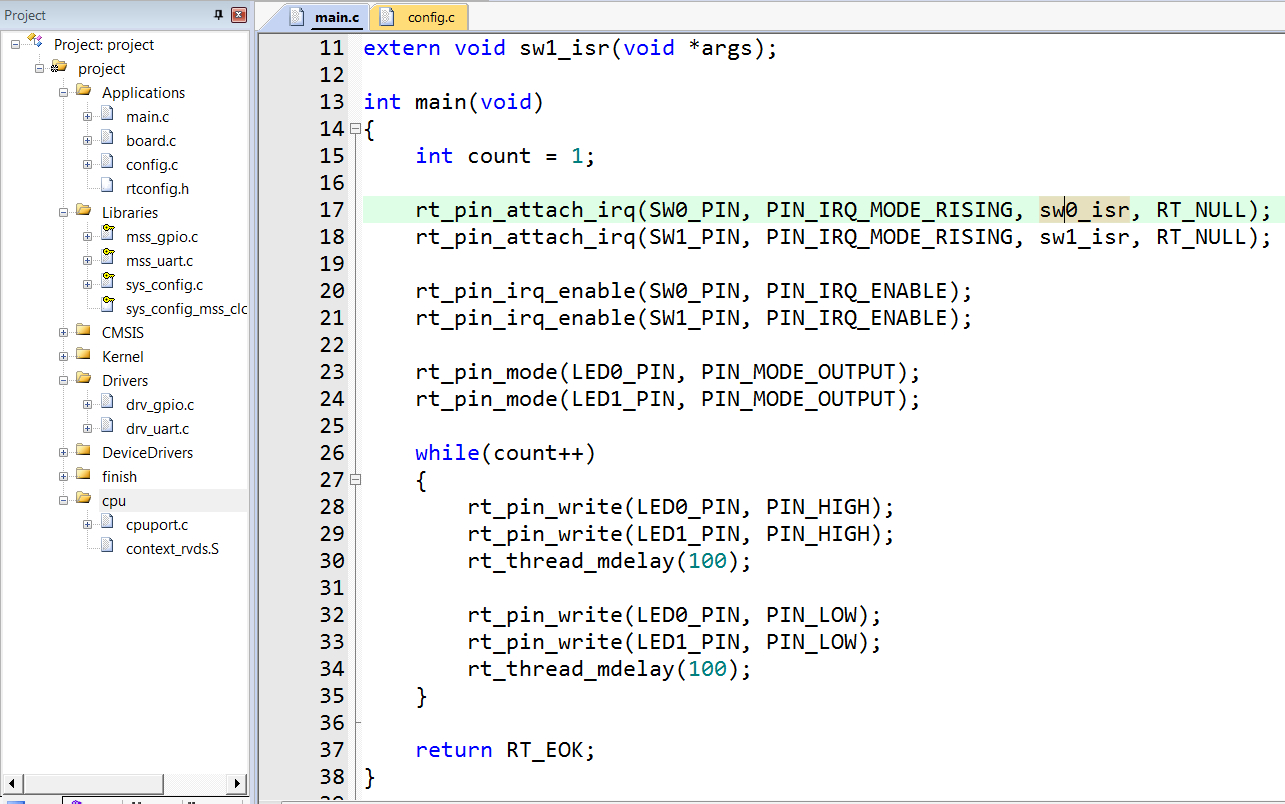Expand the Kernel group in project tree
Image resolution: width=1285 pixels, height=804 pixels.
click(64, 356)
